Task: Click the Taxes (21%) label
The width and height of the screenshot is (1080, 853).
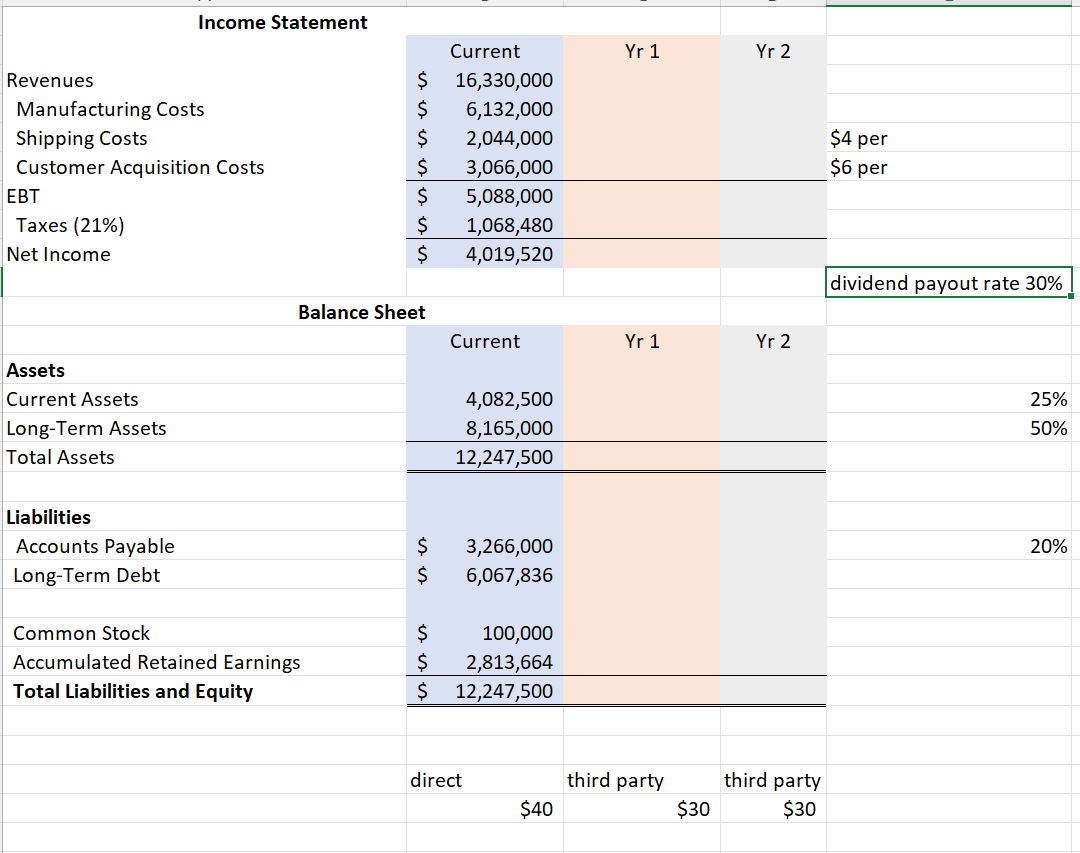Action: (x=70, y=225)
